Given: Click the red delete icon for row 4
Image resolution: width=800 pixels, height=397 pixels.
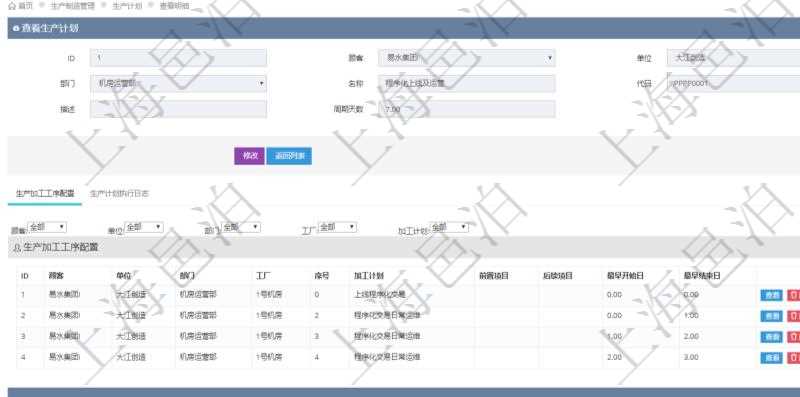Looking at the screenshot, I should point(793,358).
